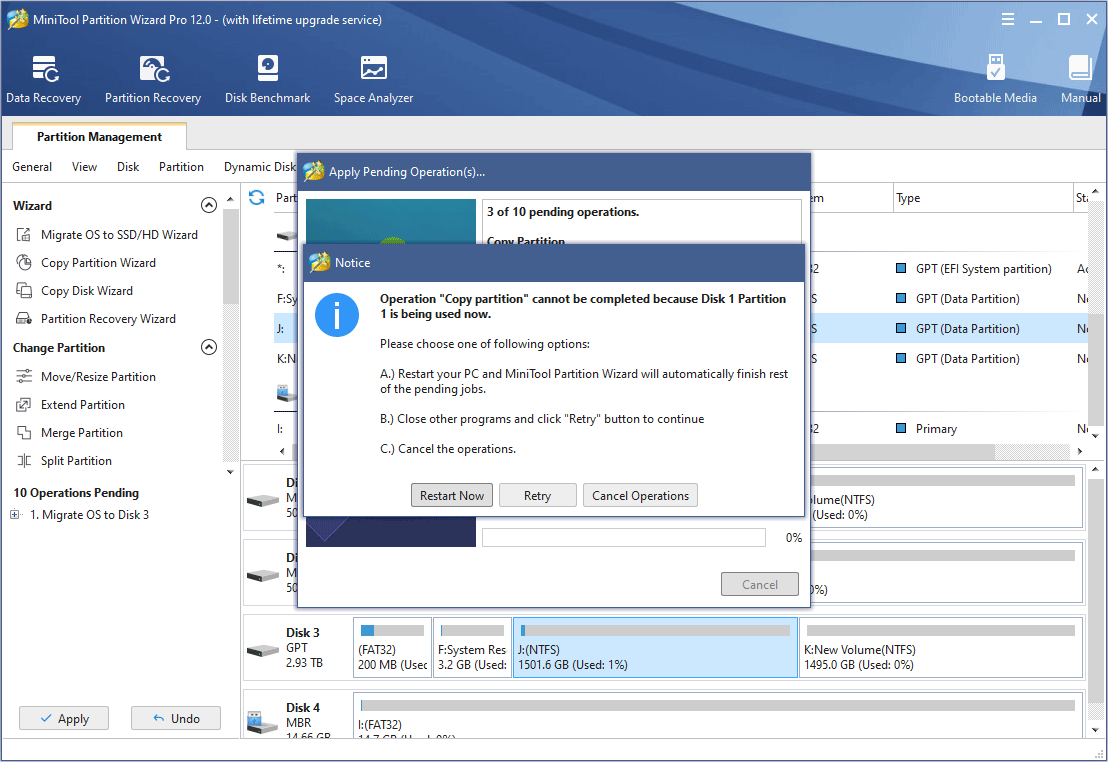Click the Copy Partition Wizard icon
Viewport: 1108px width, 762px height.
click(x=23, y=263)
